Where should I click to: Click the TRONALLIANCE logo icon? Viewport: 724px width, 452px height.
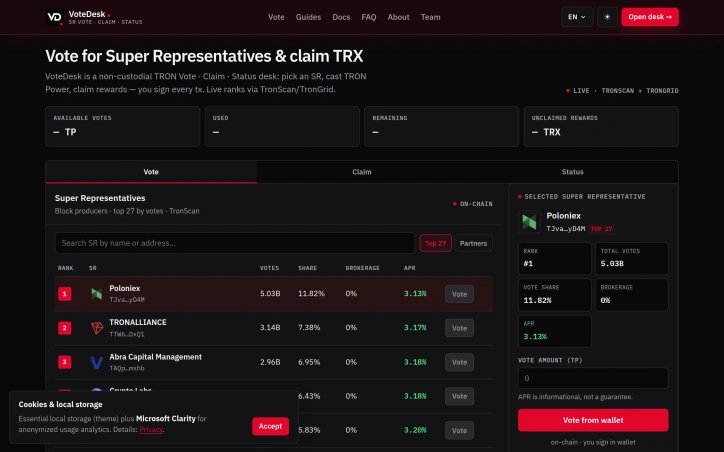pyautogui.click(x=97, y=328)
